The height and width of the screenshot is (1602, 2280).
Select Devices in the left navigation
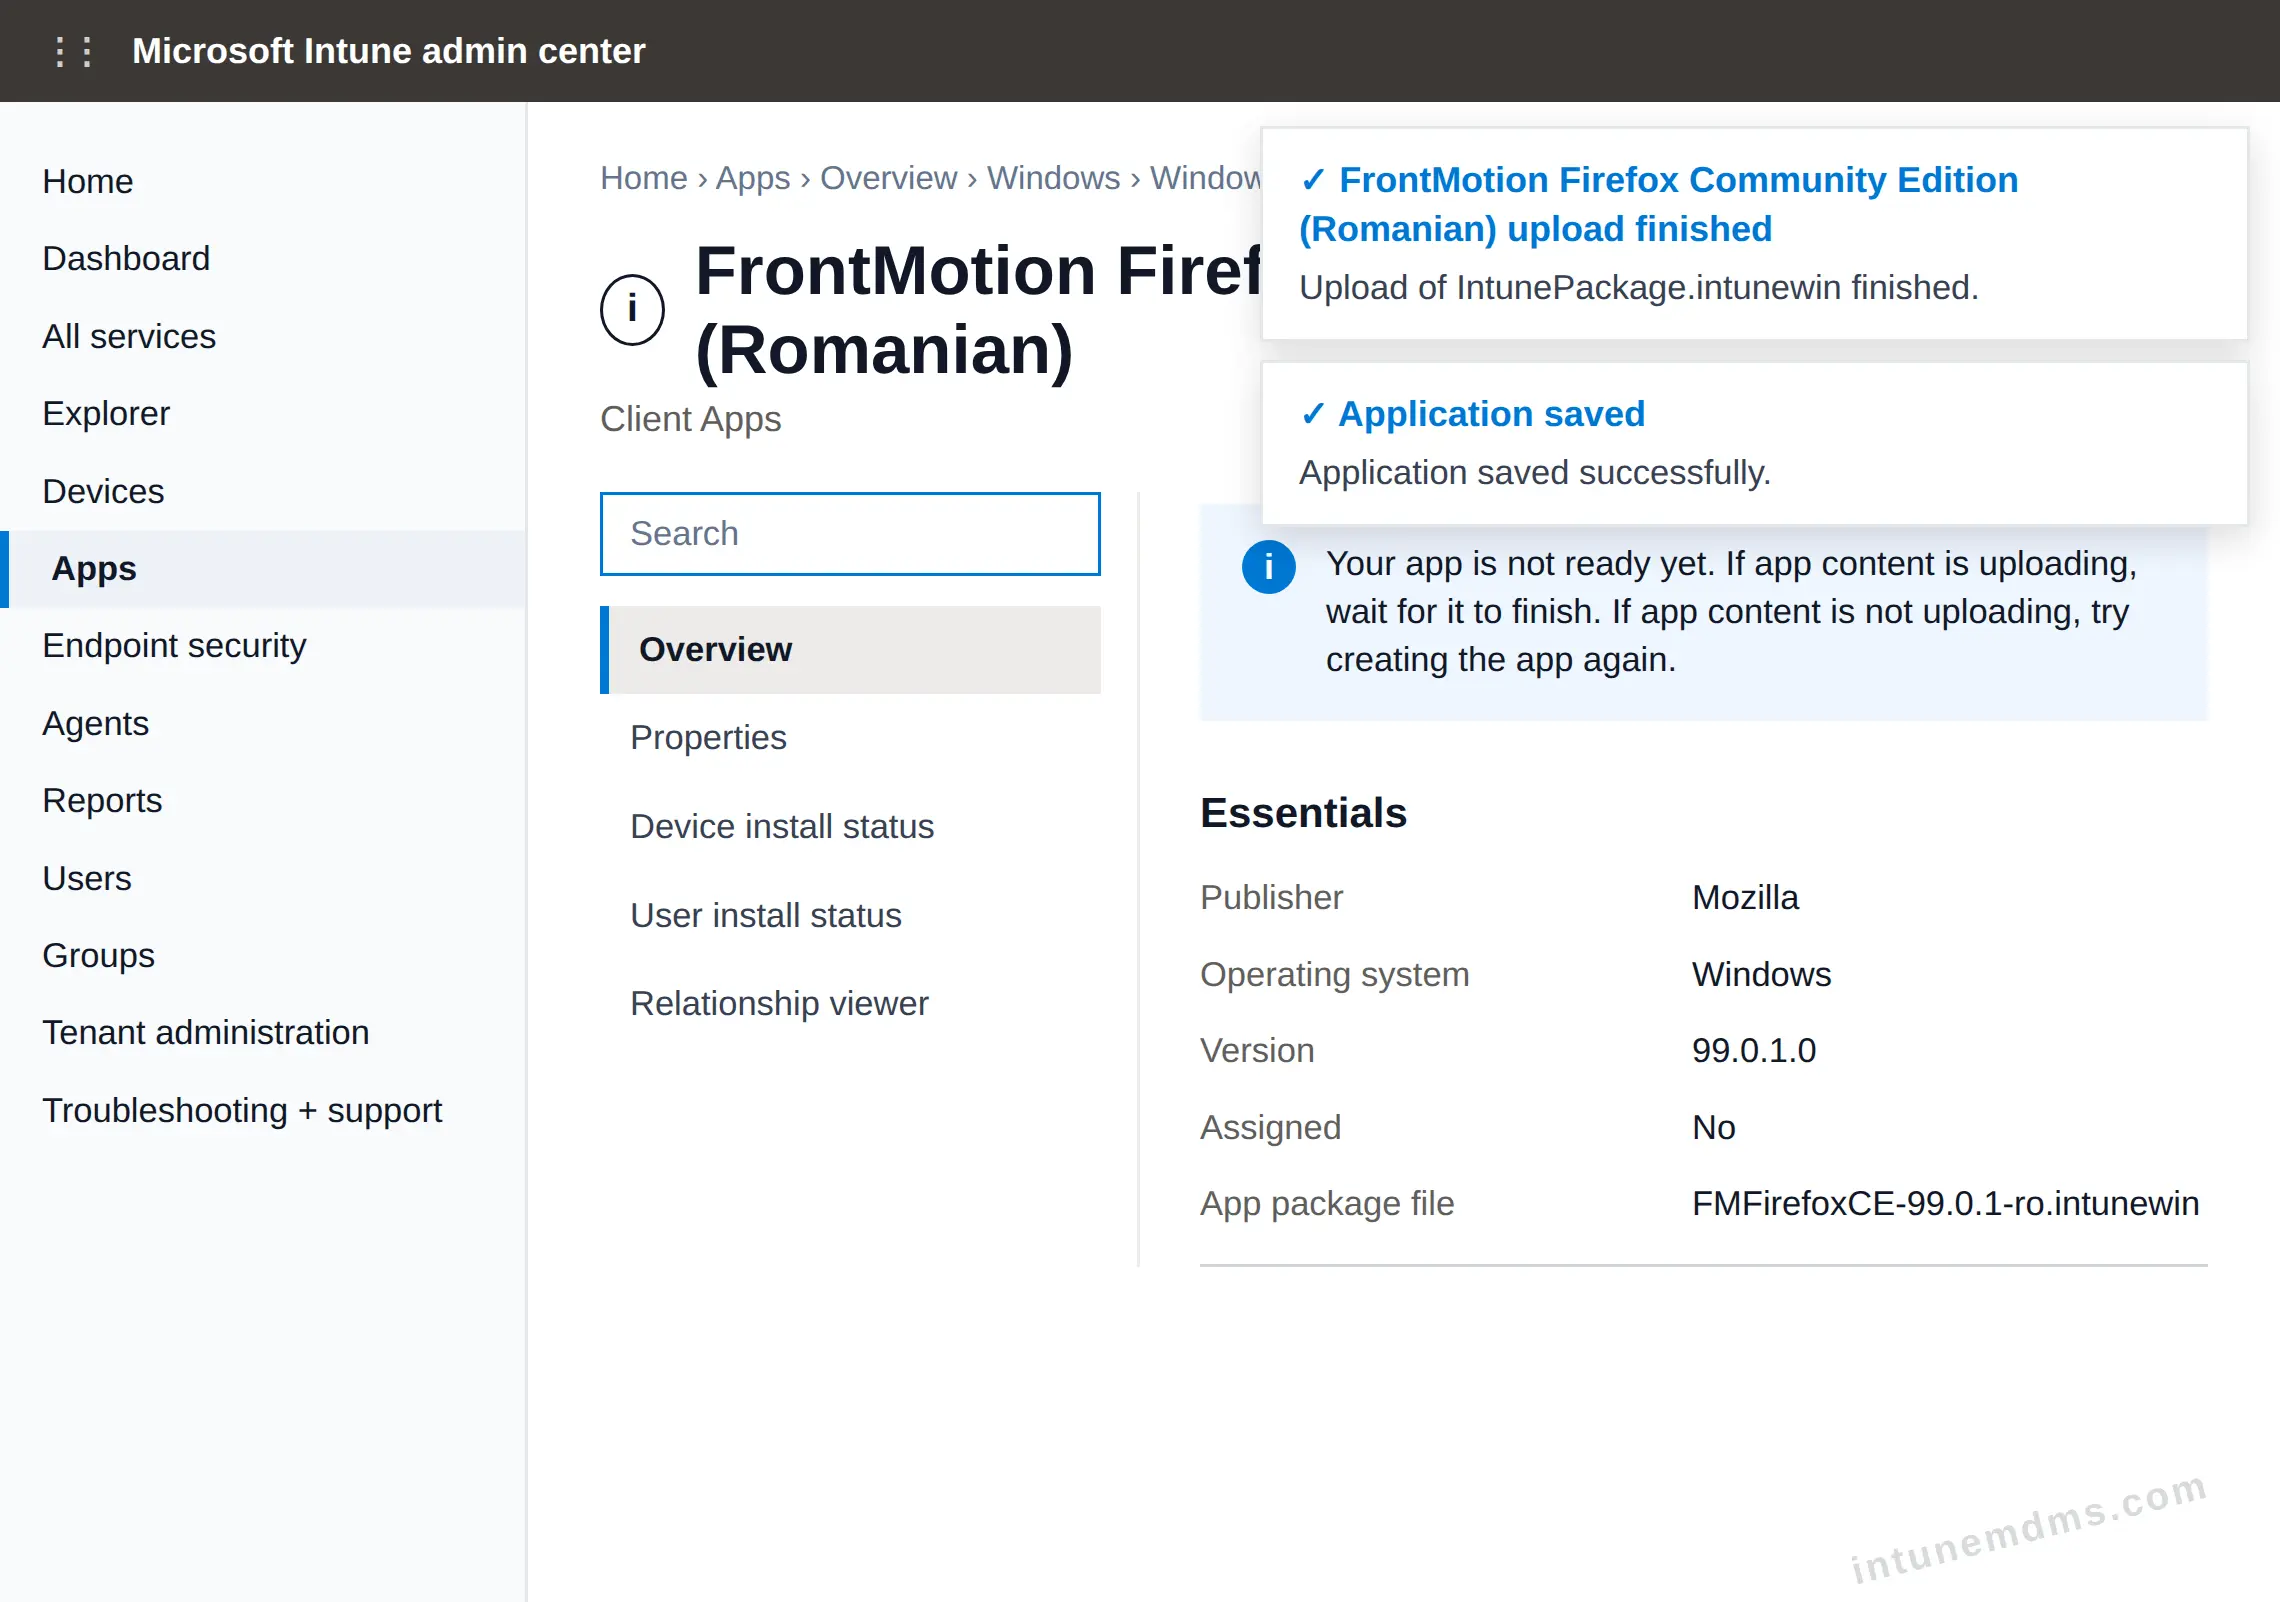pos(103,491)
